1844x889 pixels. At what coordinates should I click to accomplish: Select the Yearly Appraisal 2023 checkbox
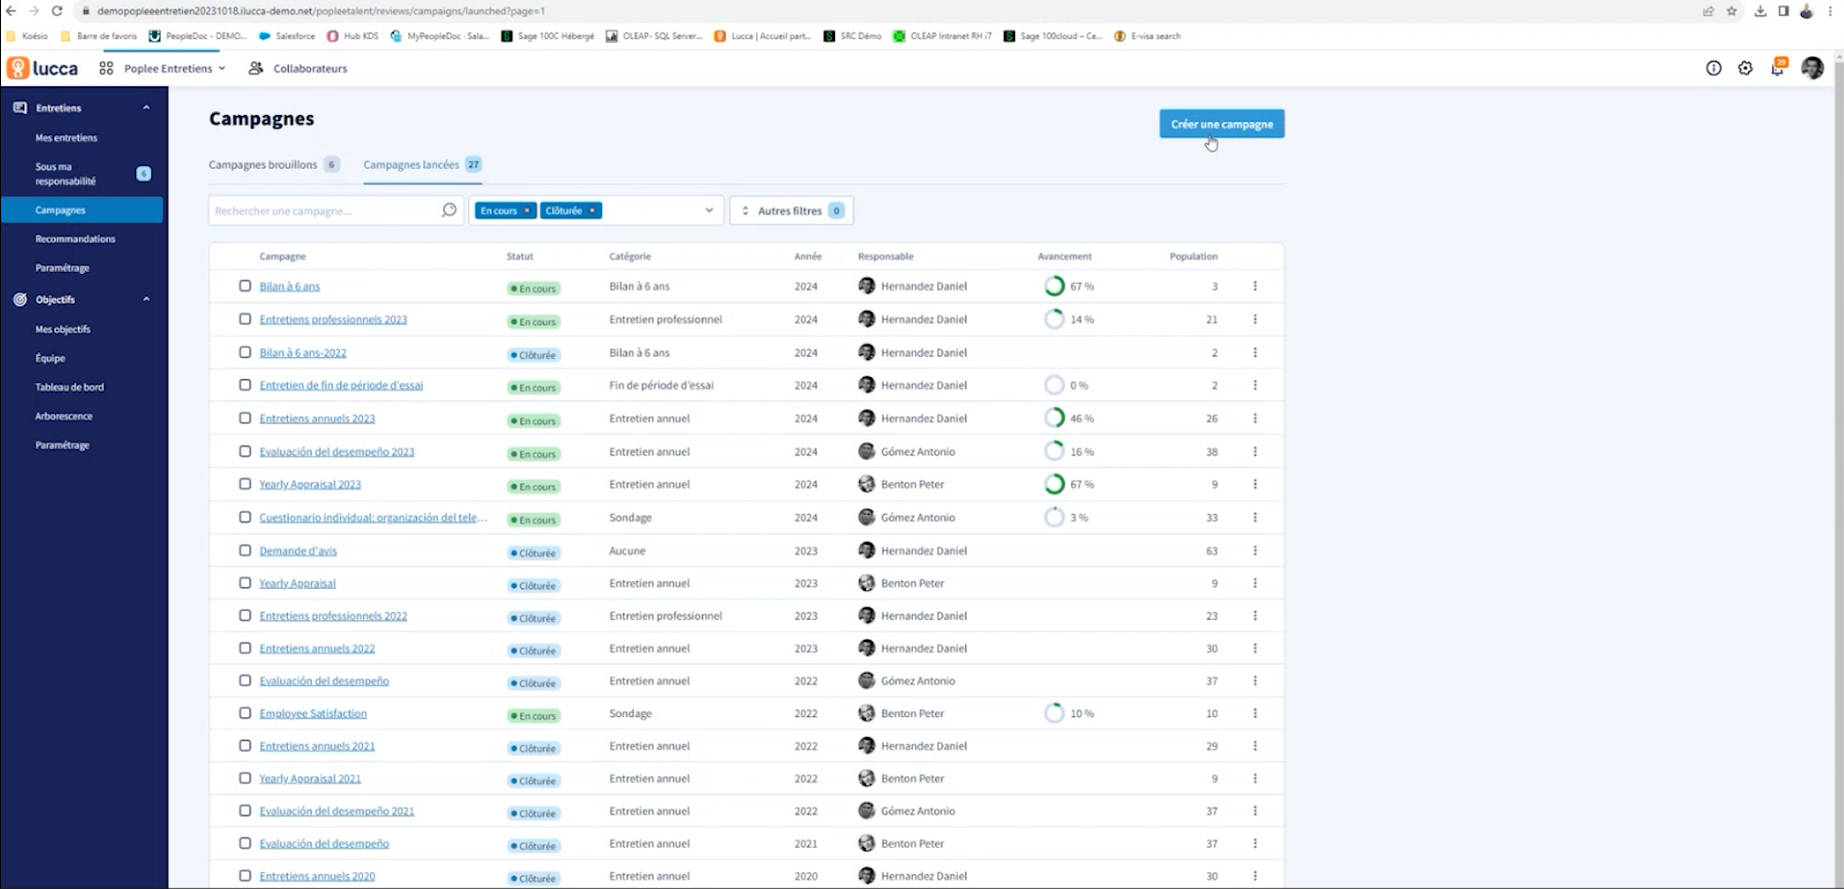click(x=245, y=484)
